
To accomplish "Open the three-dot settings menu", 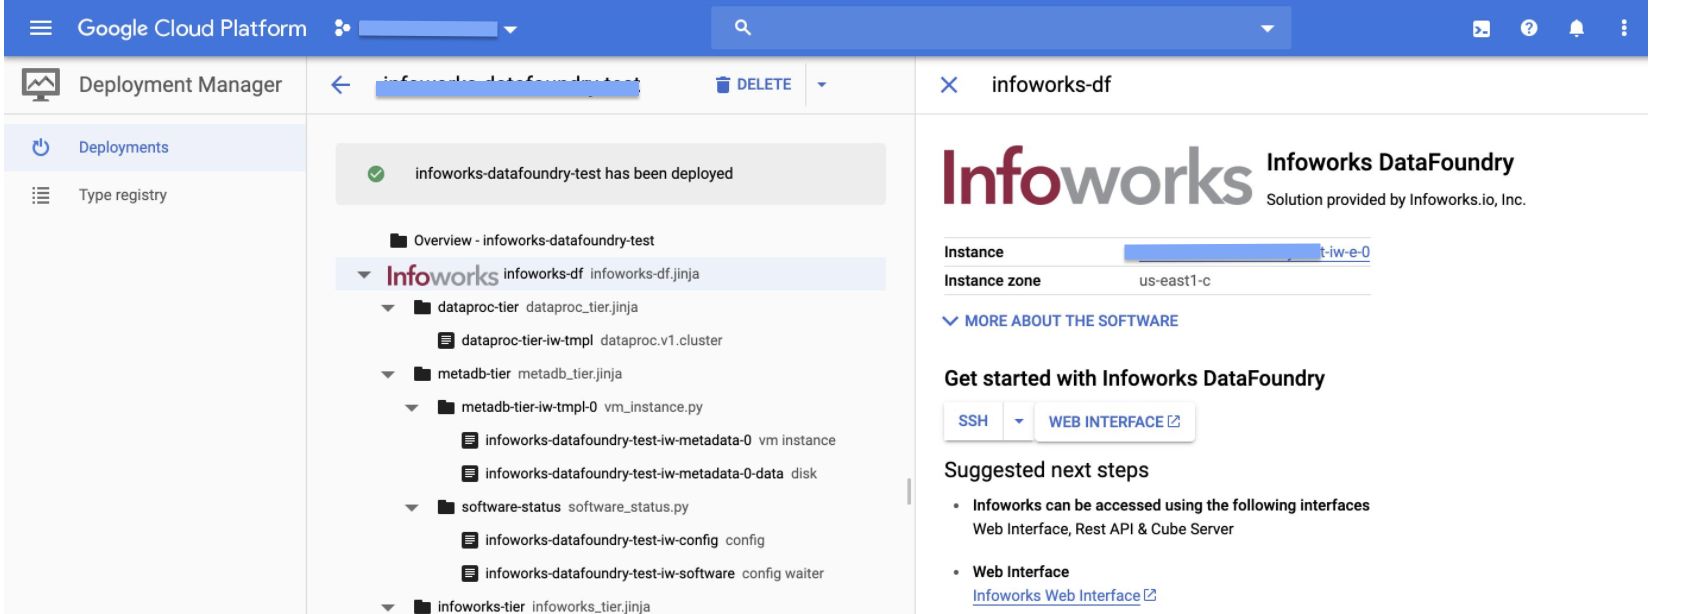I will (x=1624, y=29).
